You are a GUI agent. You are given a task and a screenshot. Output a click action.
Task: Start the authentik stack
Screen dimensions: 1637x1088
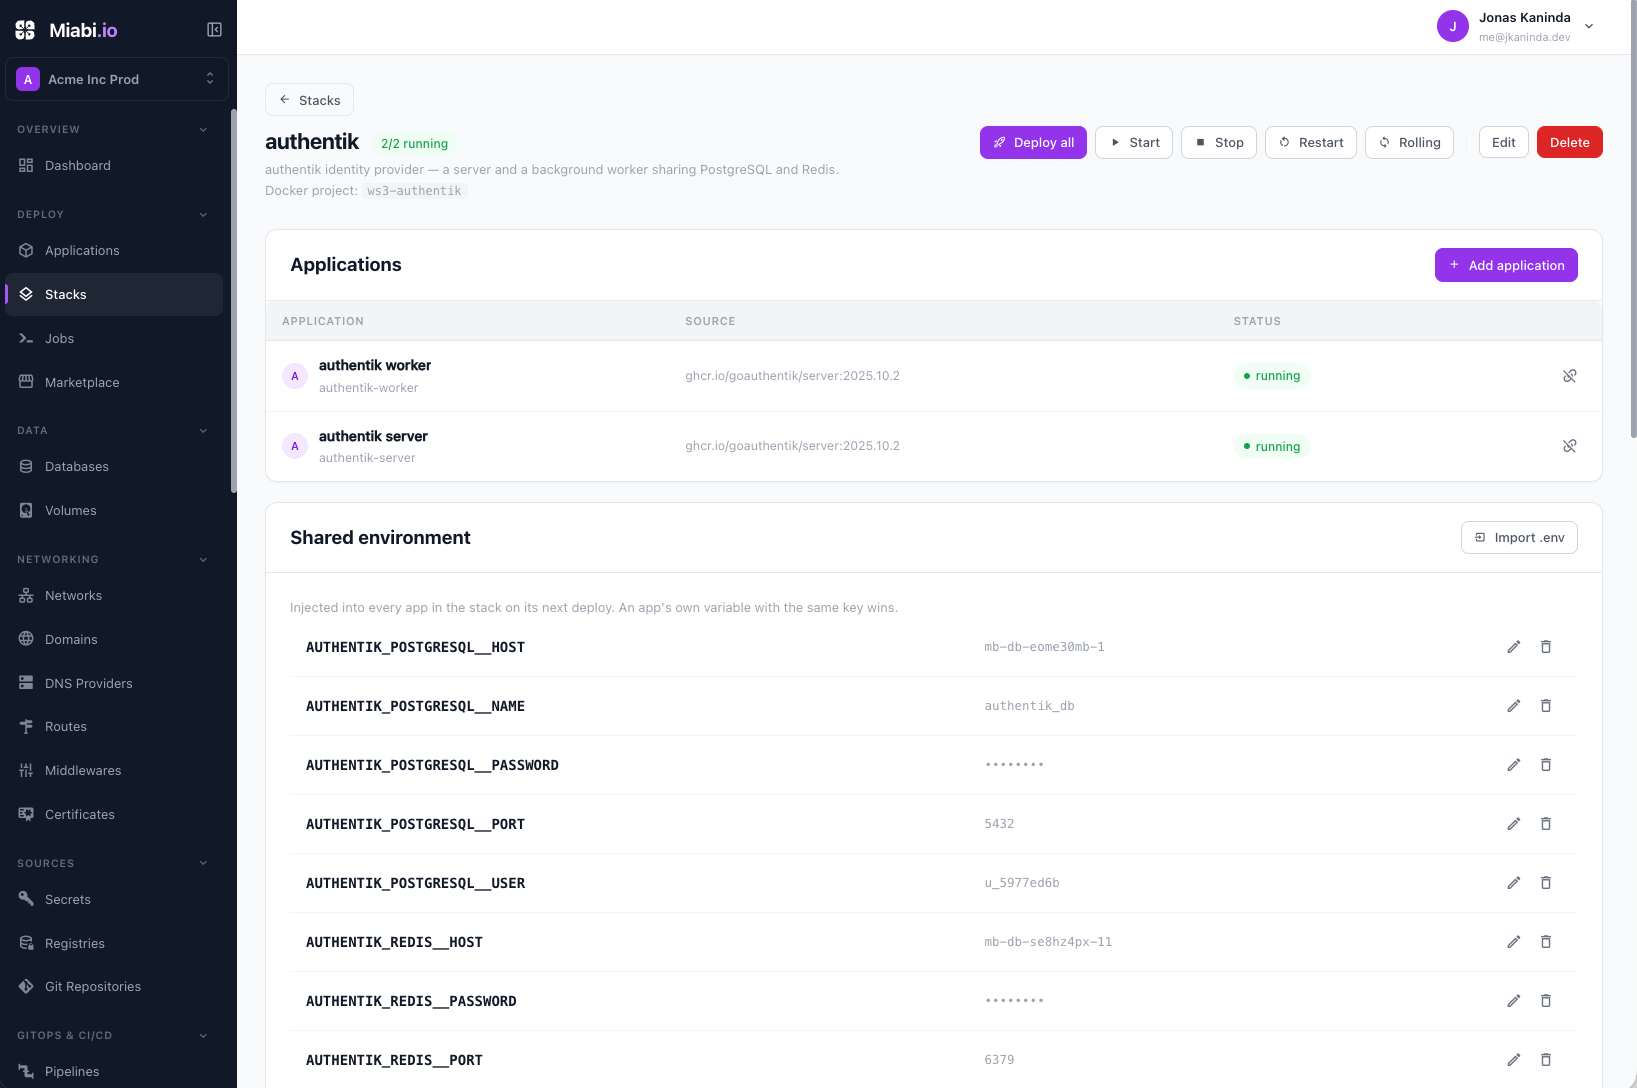1134,143
